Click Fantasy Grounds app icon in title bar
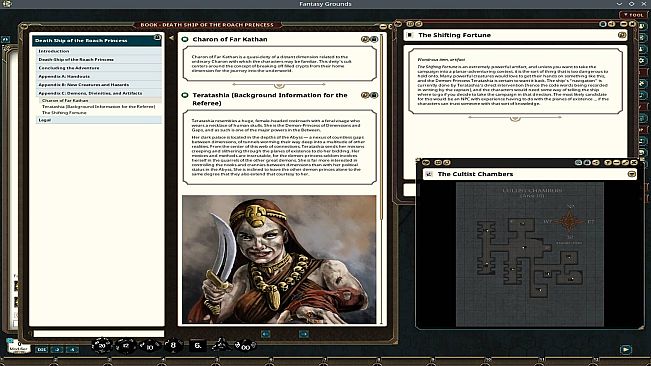651x366 pixels. (x=7, y=4)
